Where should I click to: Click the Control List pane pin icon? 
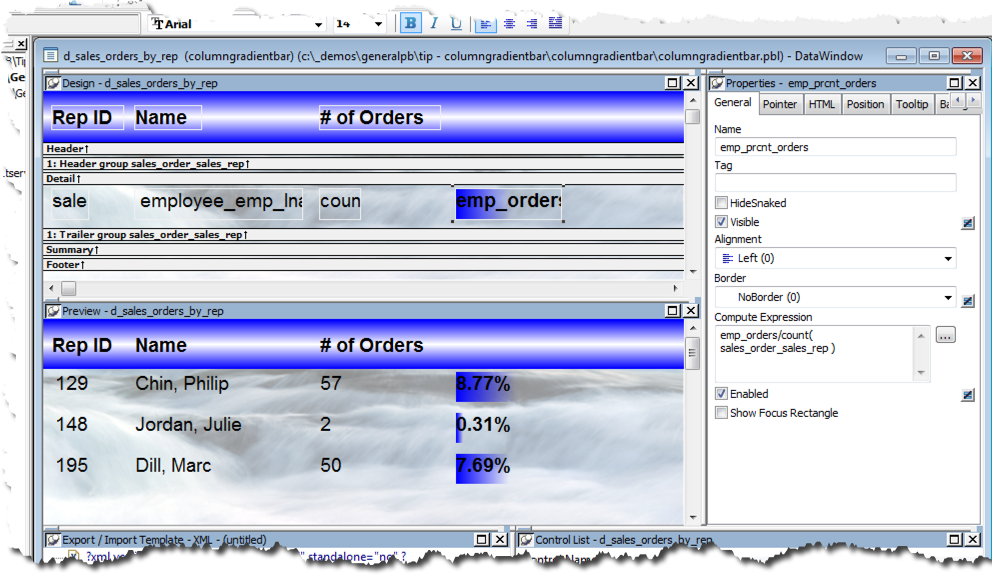coord(526,540)
